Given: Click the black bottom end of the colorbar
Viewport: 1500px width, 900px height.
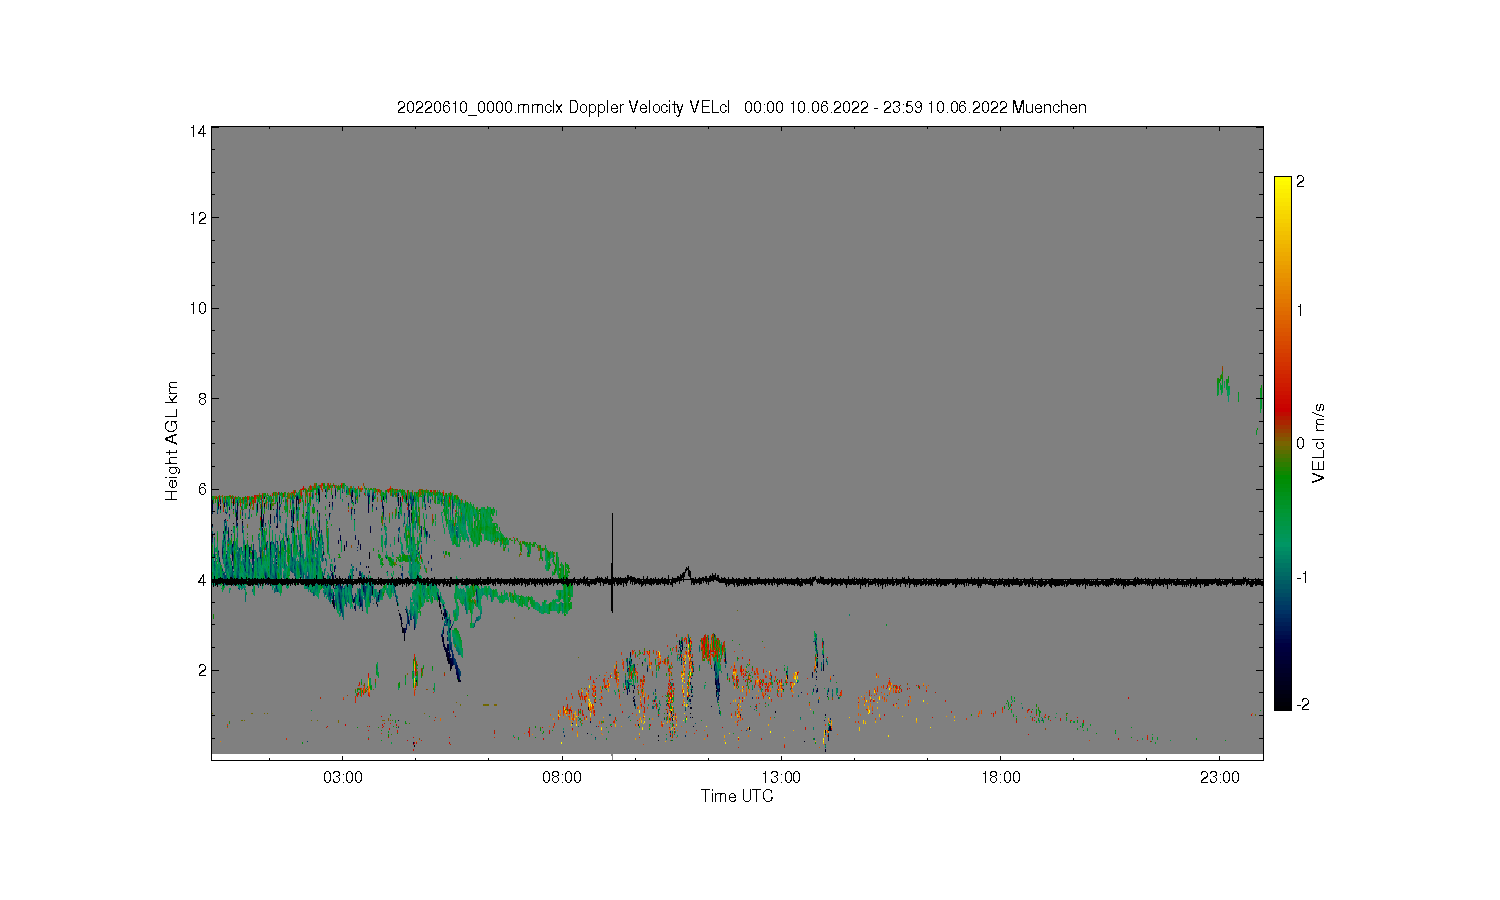Looking at the screenshot, I should click(x=1283, y=702).
